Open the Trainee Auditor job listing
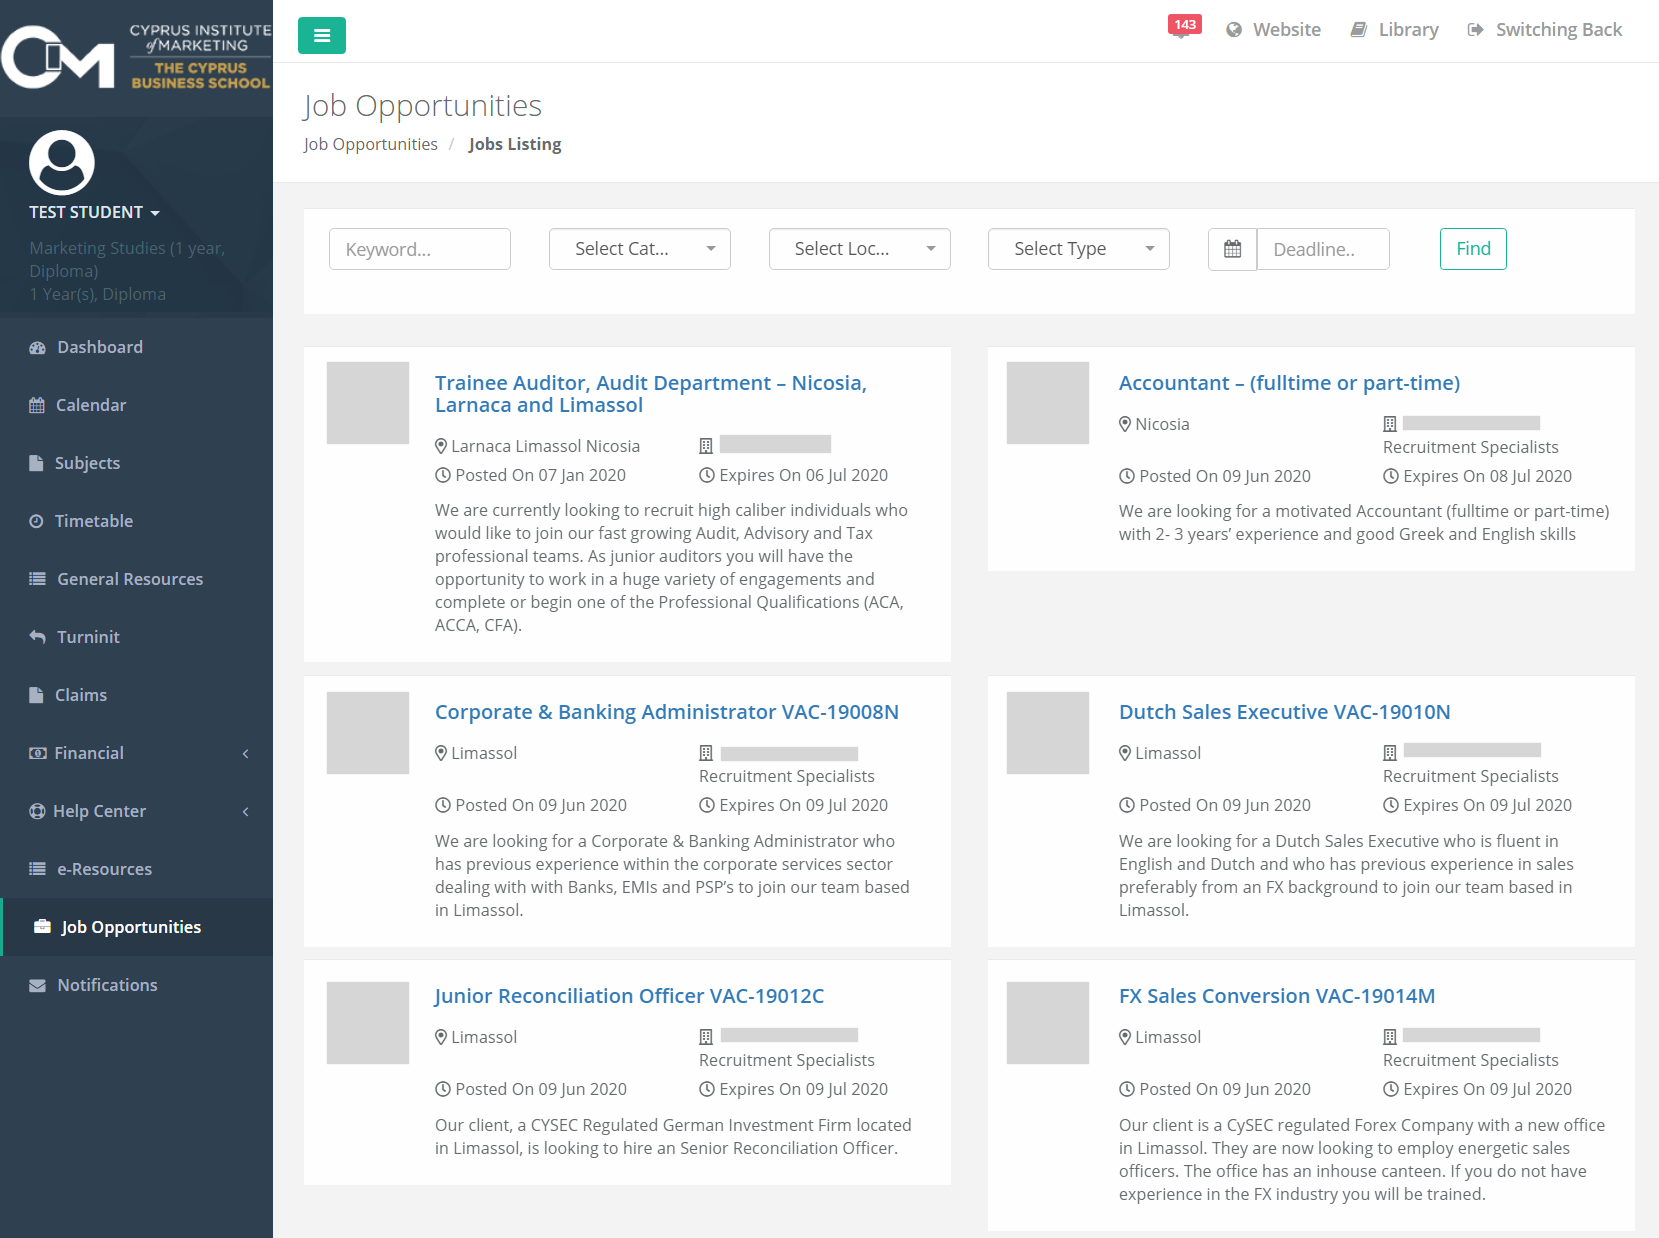 pos(650,394)
